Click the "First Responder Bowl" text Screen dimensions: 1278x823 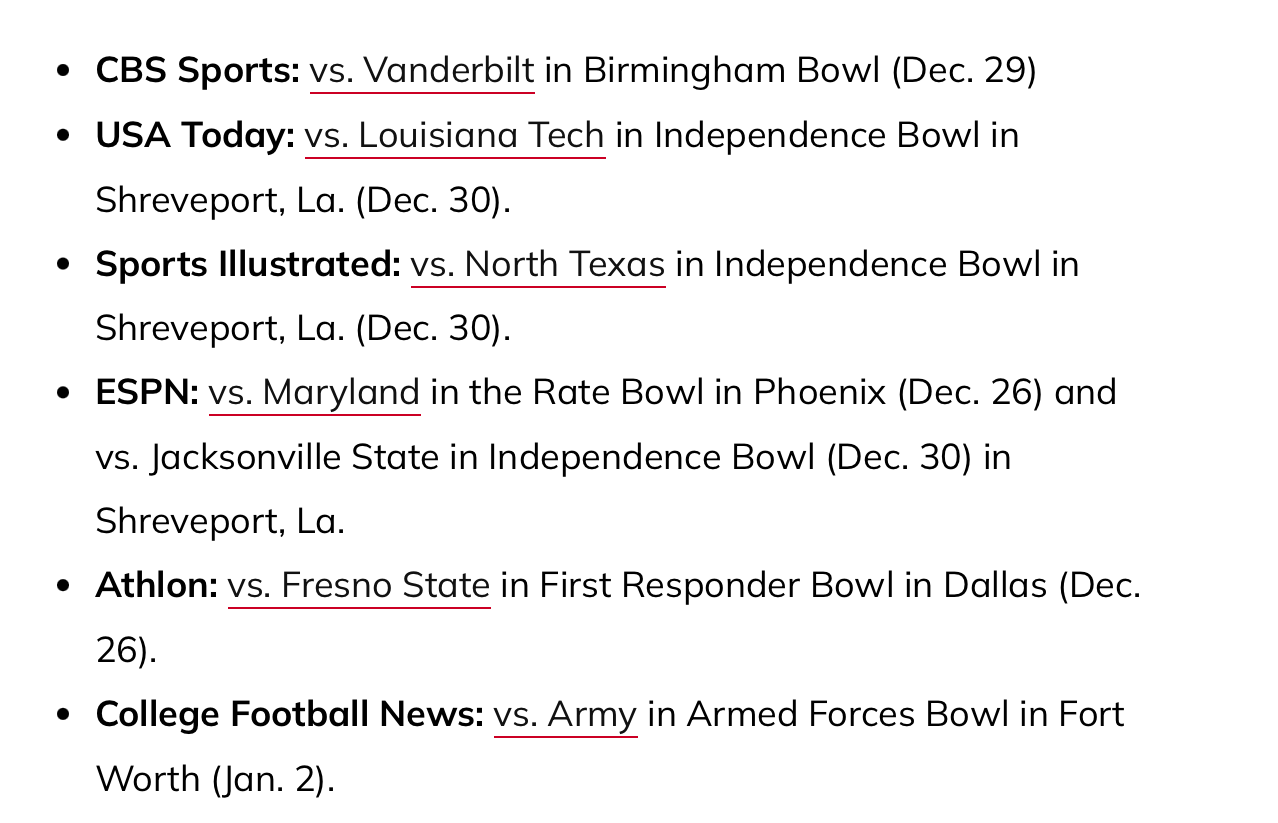(x=717, y=585)
